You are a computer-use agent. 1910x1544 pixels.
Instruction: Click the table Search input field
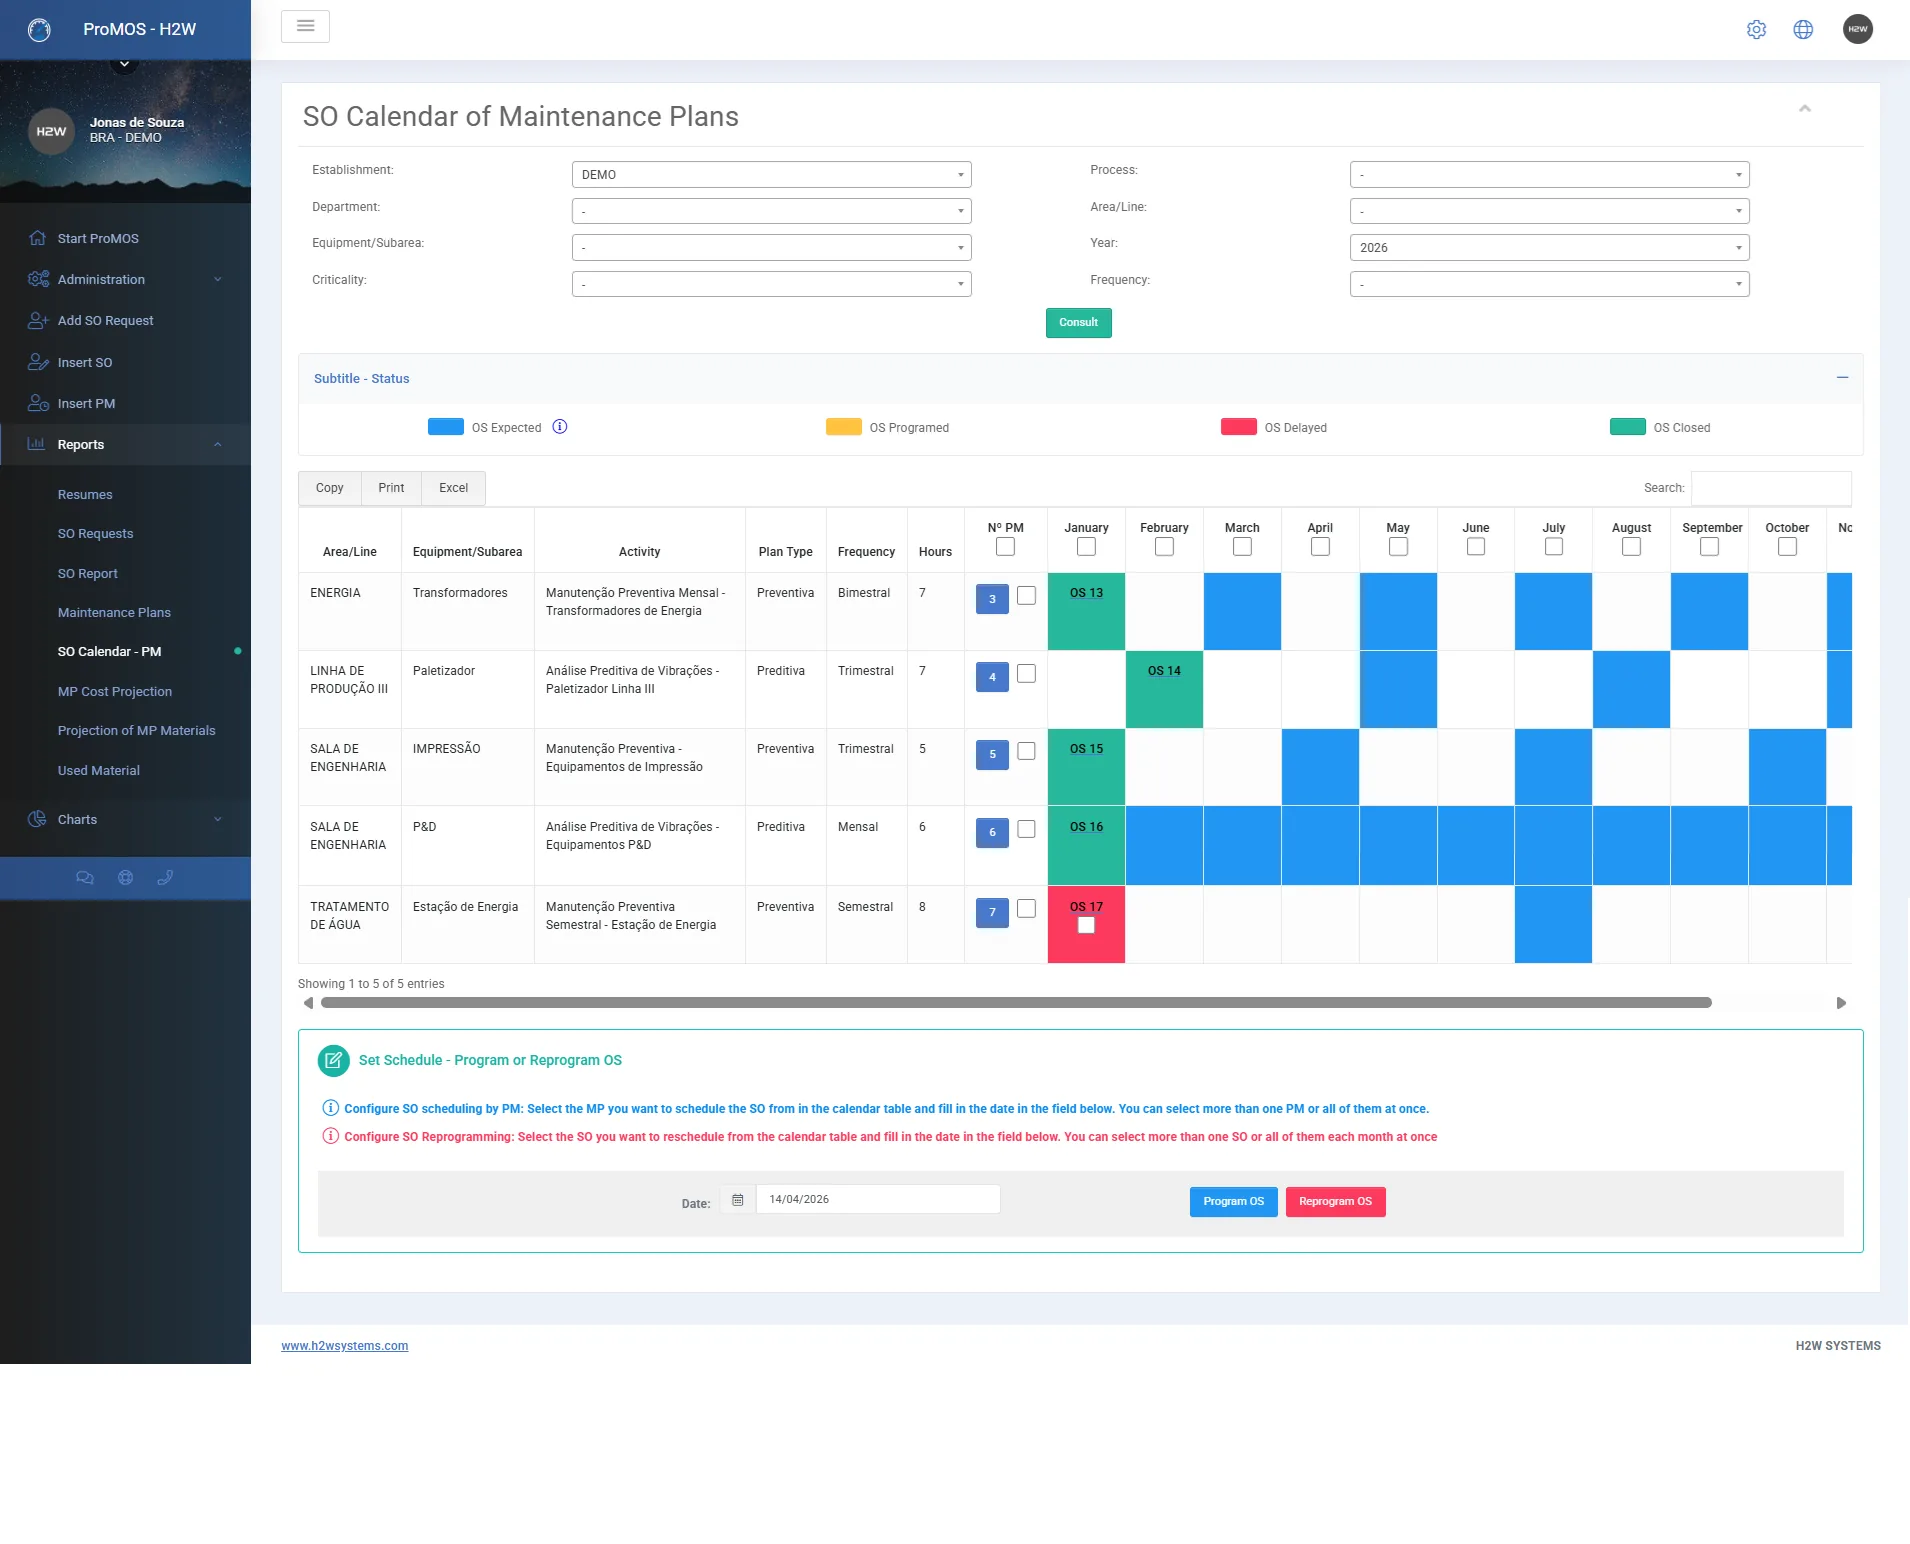1770,488
